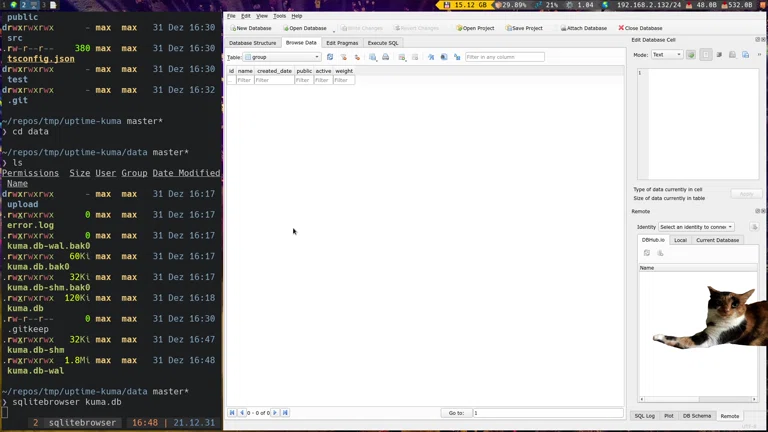Screen dimensions: 768x432
Task: Print the table data icon
Action: click(x=385, y=57)
